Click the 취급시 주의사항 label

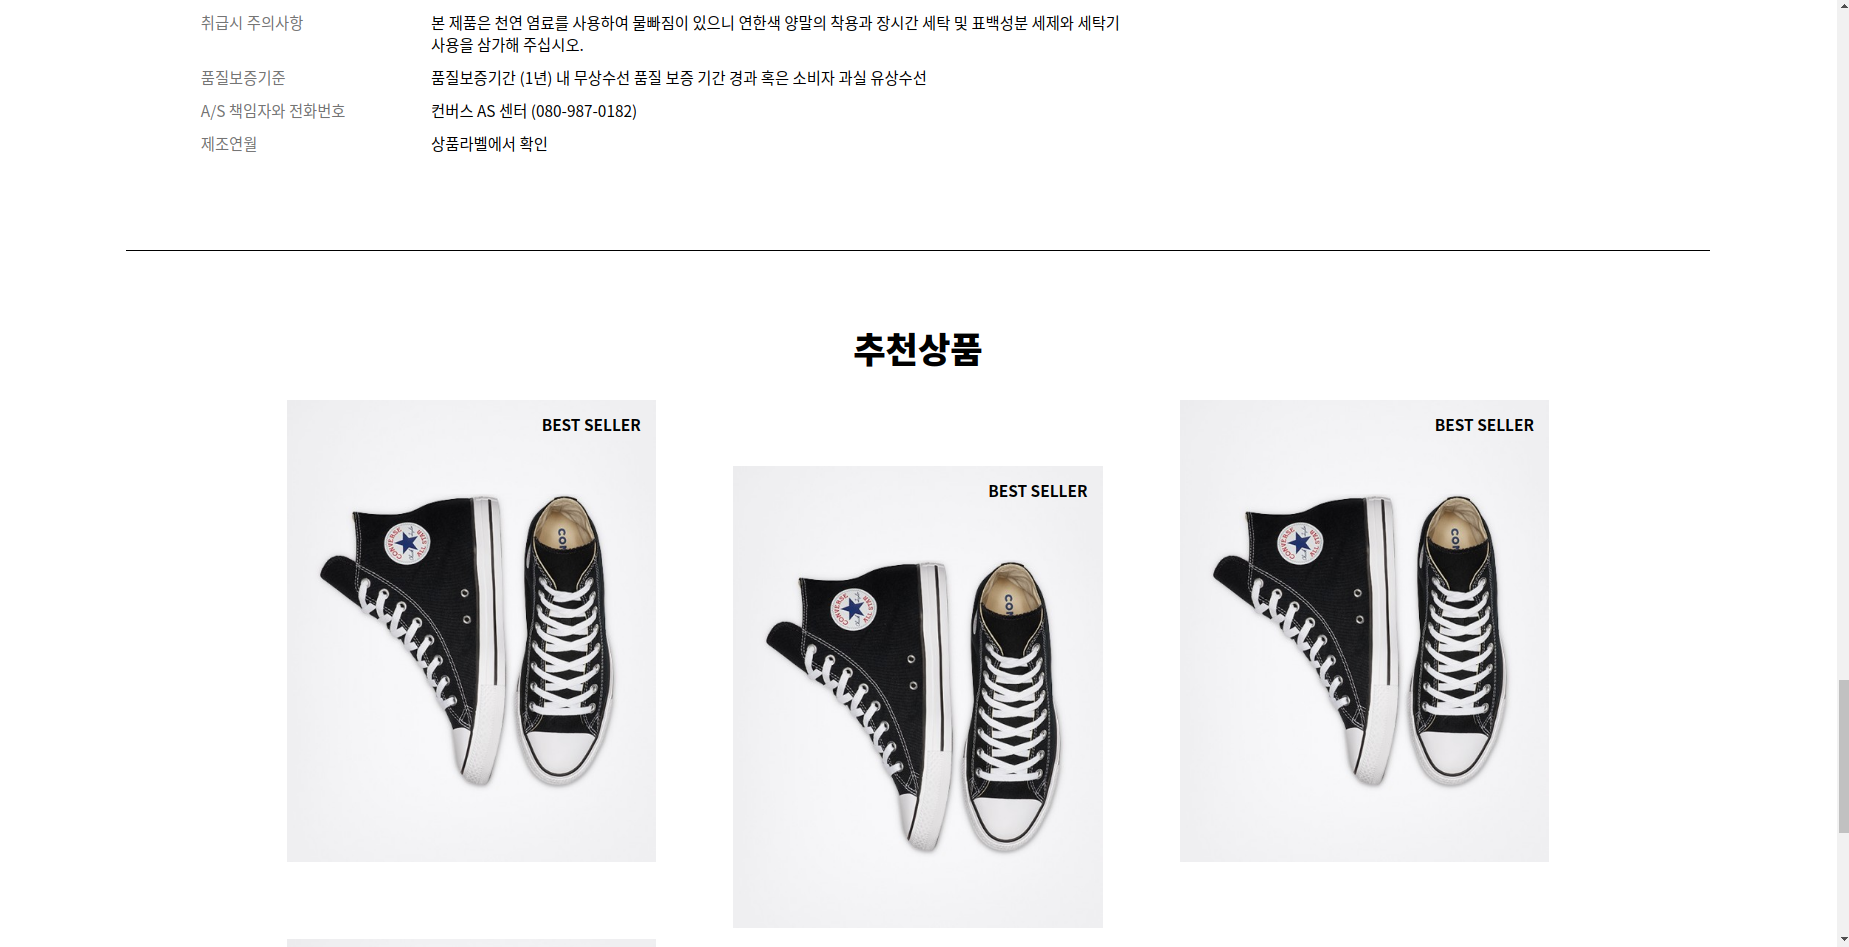click(x=252, y=23)
